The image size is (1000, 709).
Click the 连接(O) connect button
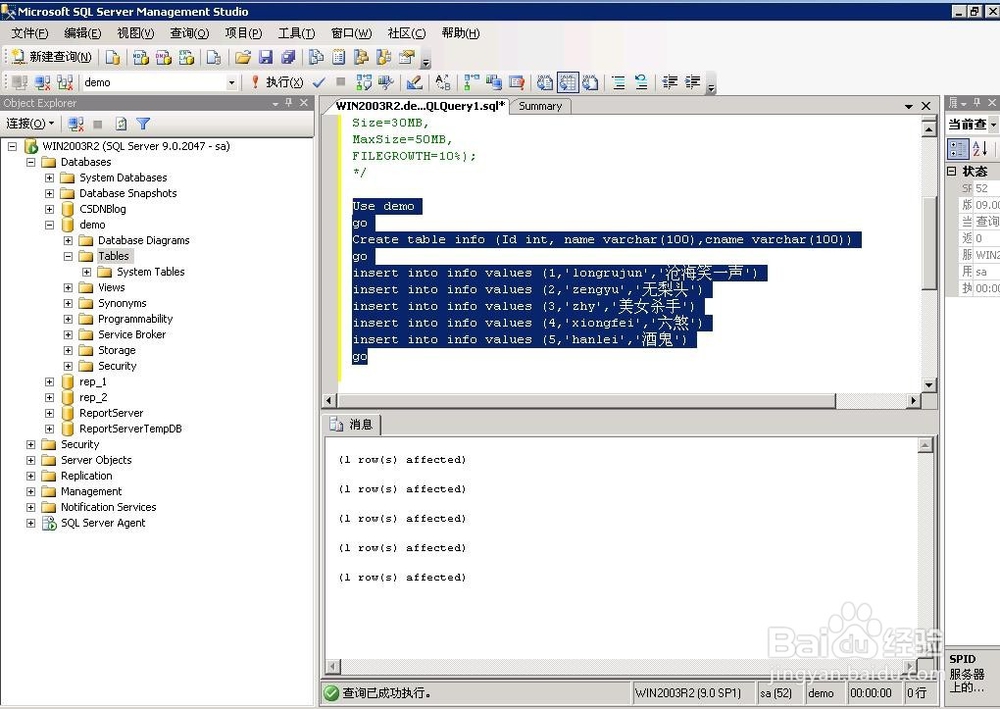tap(30, 124)
